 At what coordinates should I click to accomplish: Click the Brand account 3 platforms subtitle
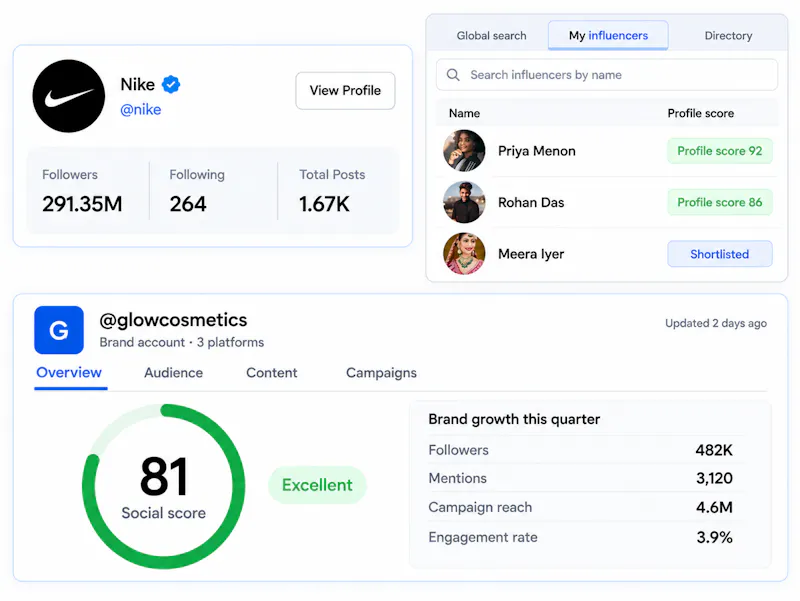(182, 342)
